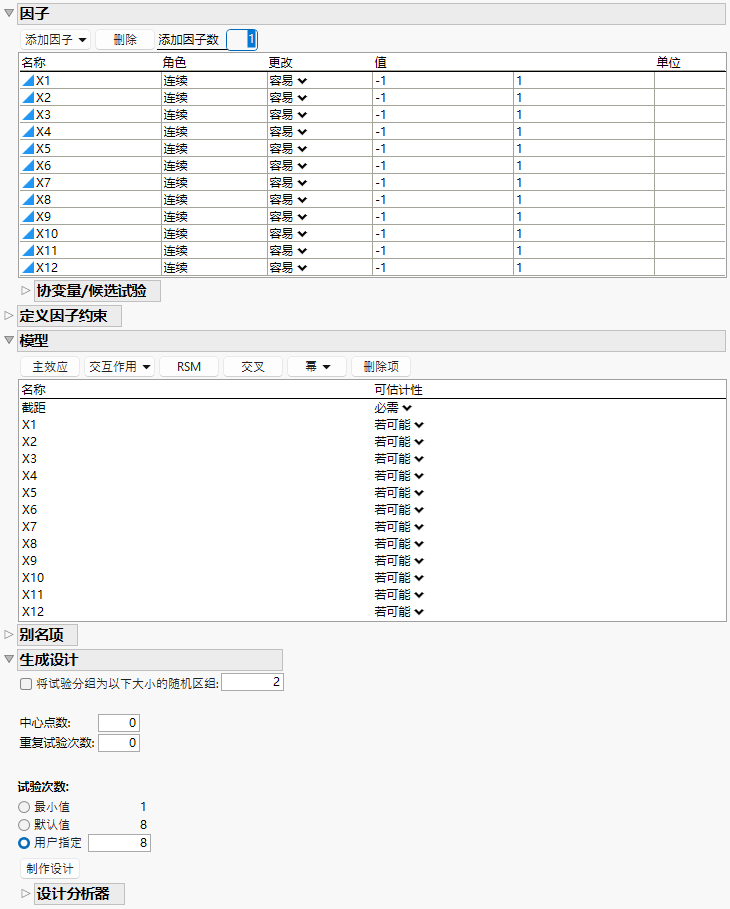
Task: Click the continuous factor icon for X1
Action: 28,81
